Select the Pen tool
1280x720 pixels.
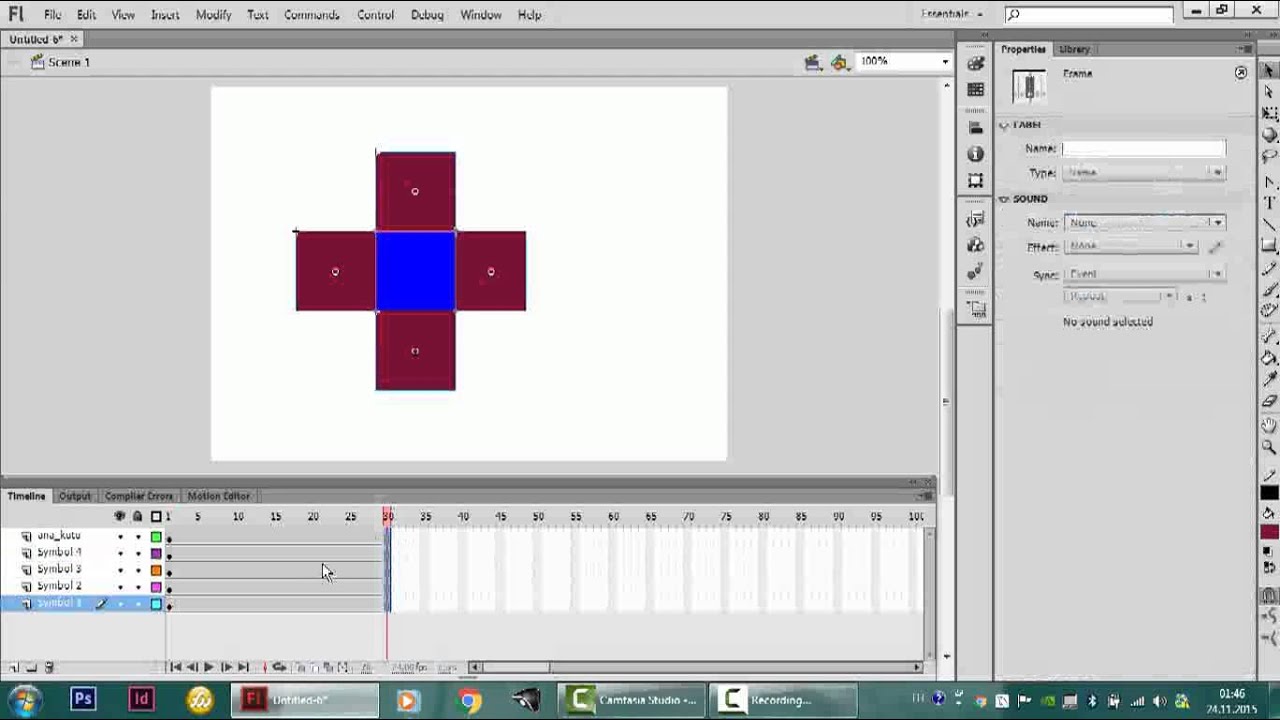(x=1269, y=182)
